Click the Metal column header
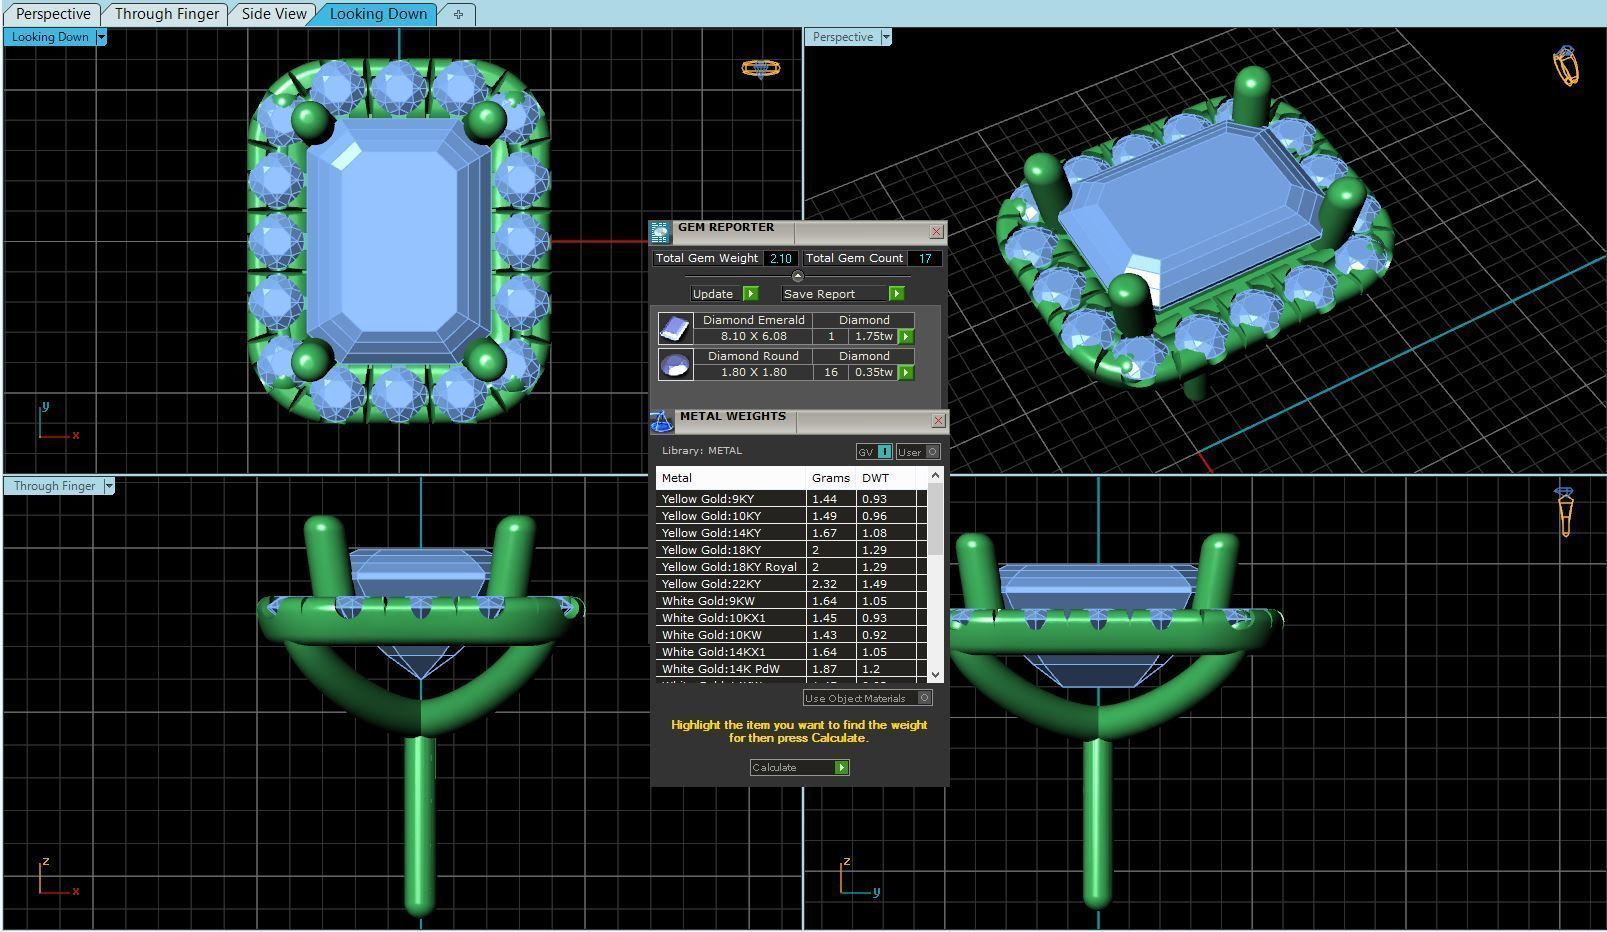The width and height of the screenshot is (1607, 932). [731, 478]
